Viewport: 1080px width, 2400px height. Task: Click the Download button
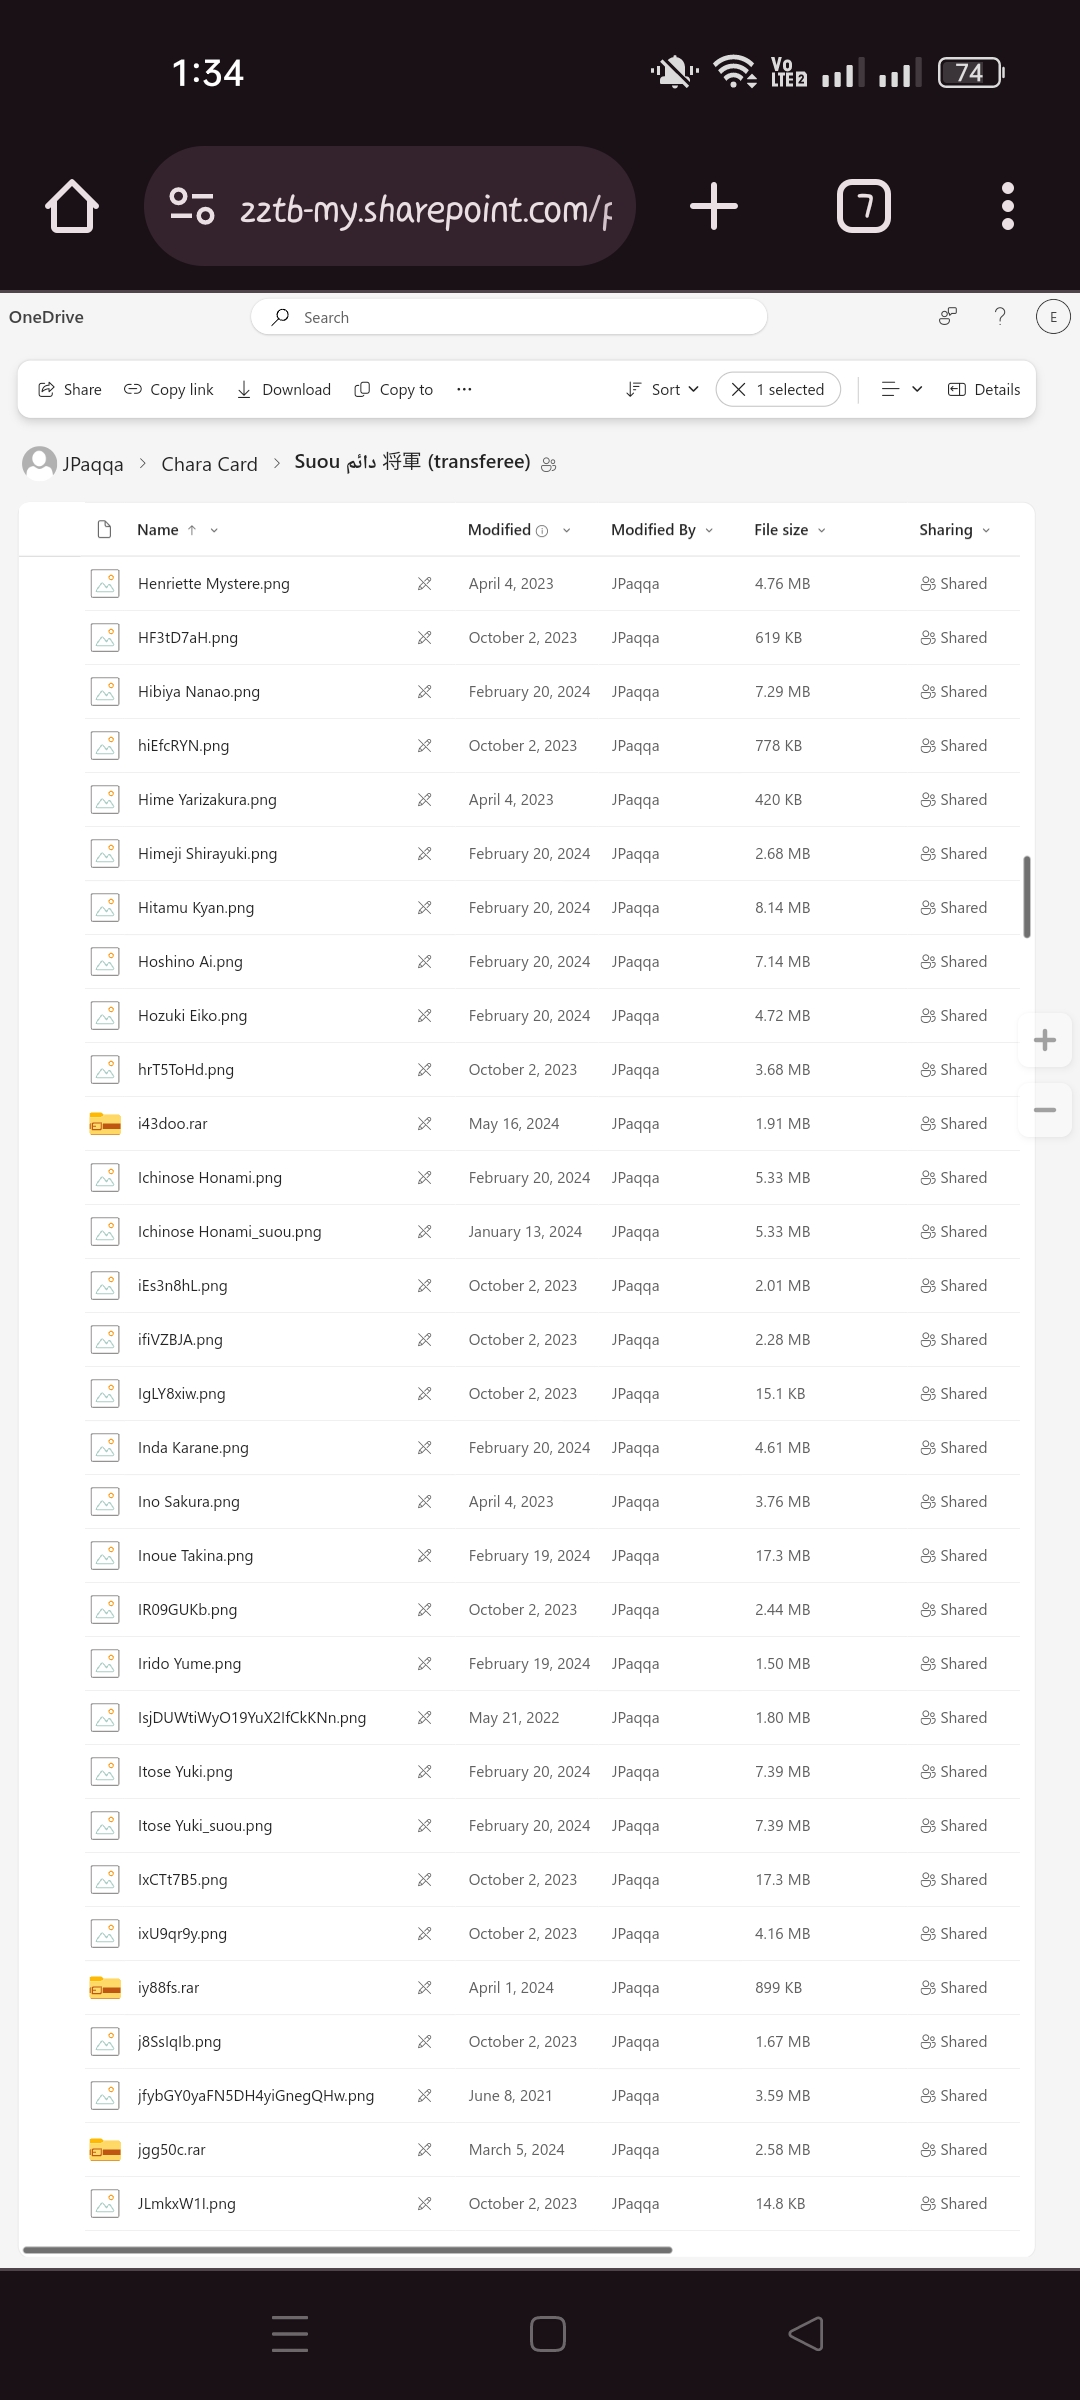click(x=284, y=389)
